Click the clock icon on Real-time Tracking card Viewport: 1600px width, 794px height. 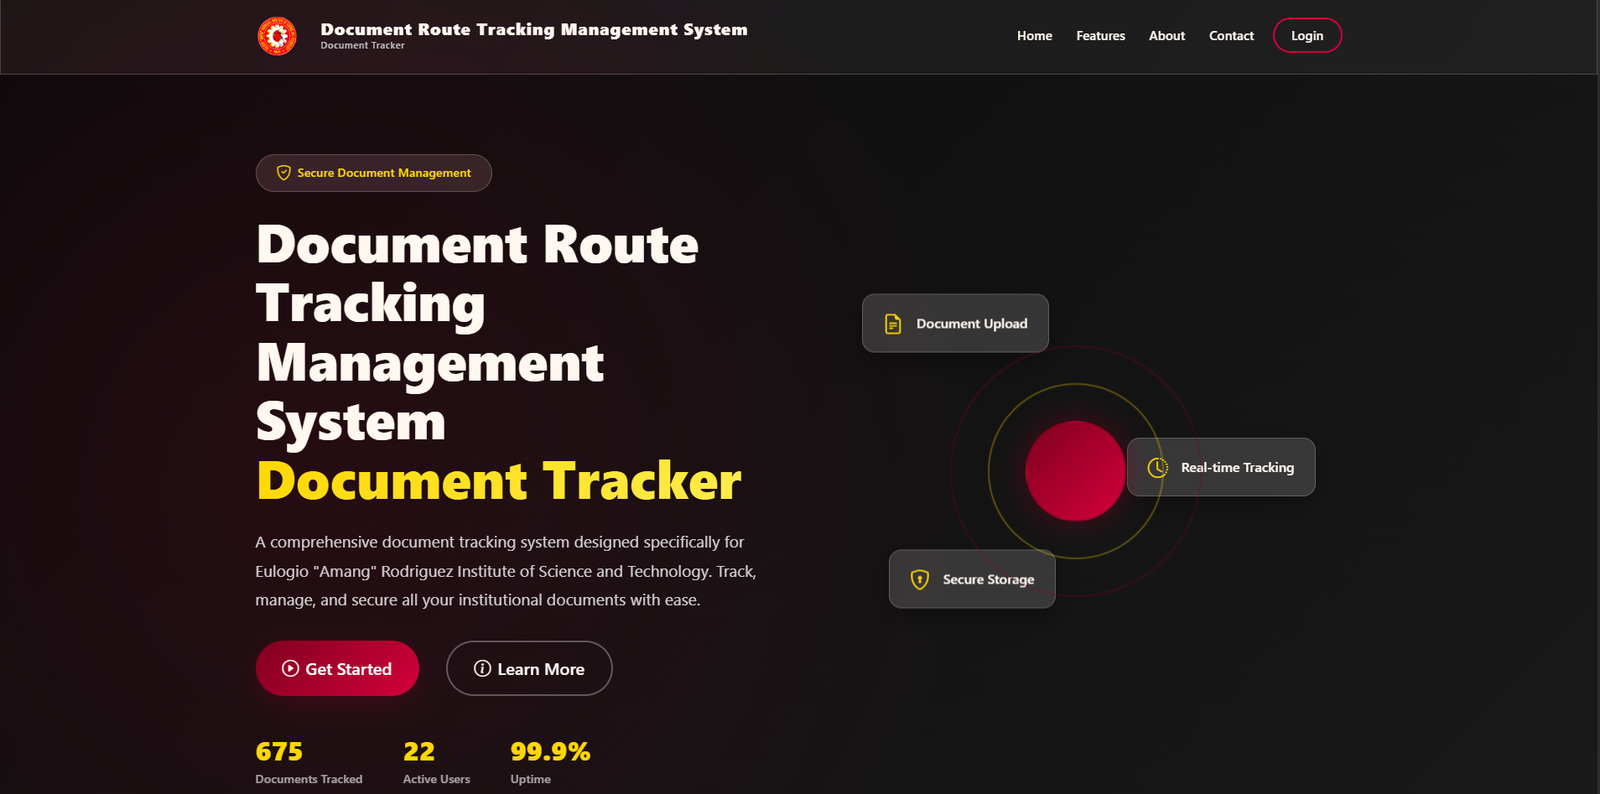tap(1158, 467)
